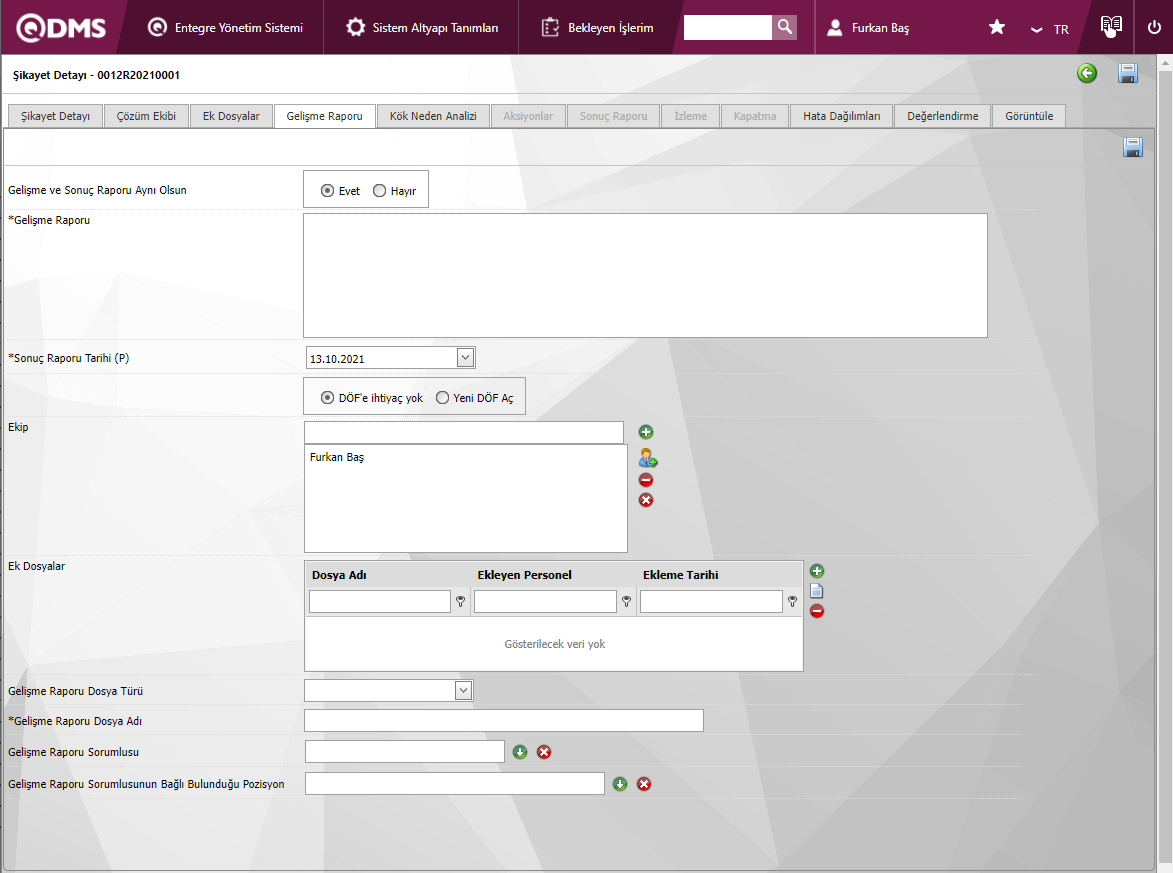Image resolution: width=1173 pixels, height=873 pixels.
Task: Open Sonuç Raporu Tarihi date dropdown
Action: point(465,358)
